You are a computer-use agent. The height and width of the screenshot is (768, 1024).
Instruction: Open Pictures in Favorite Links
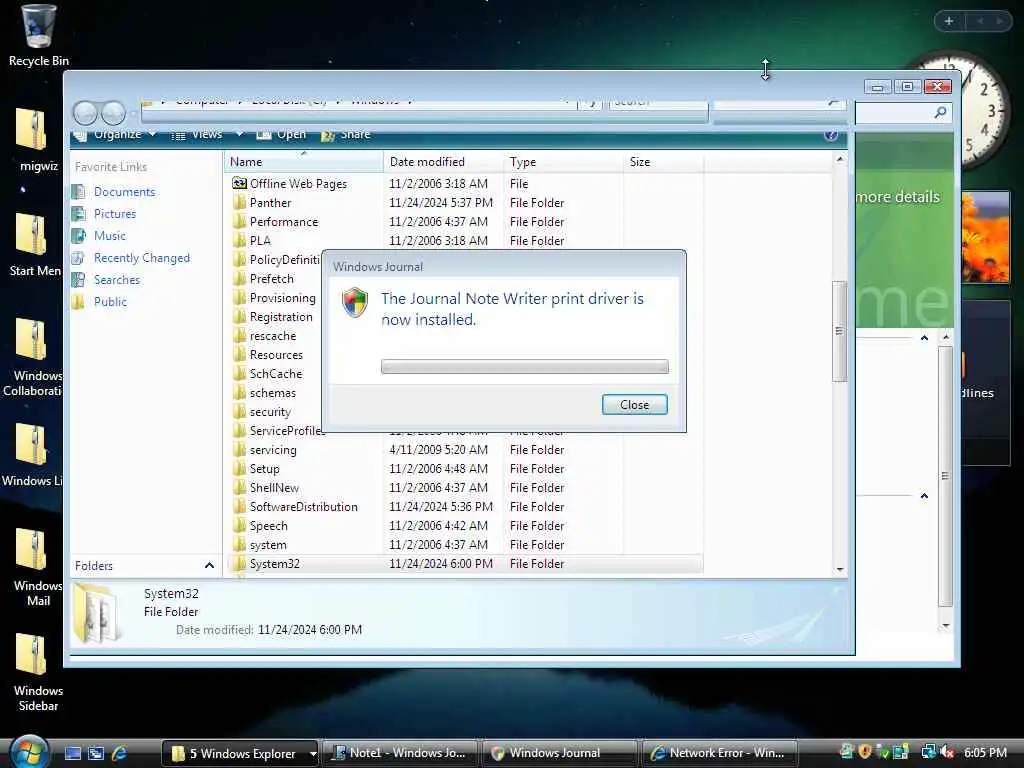(115, 214)
